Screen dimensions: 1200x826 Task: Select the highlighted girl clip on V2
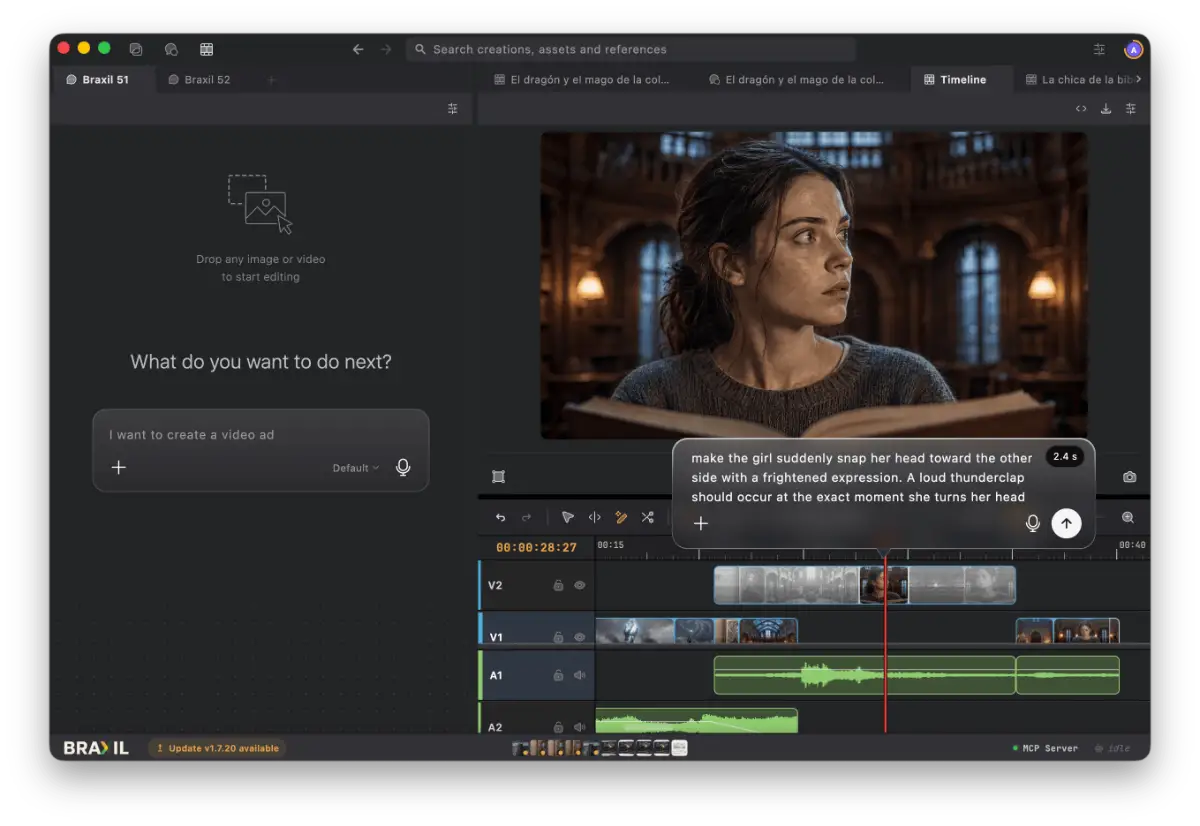point(884,585)
